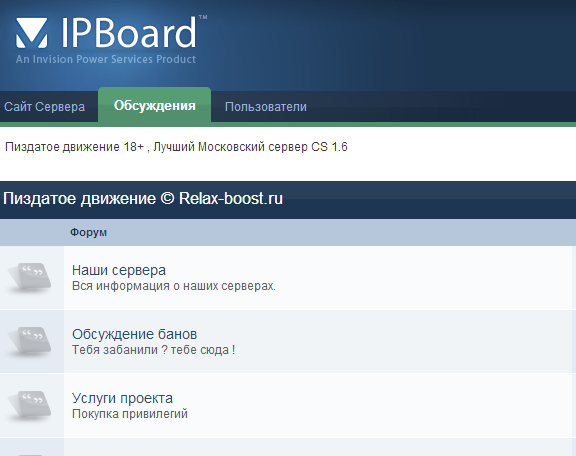Click text Вся информация о наших серверах.
576x456 pixels.
pyautogui.click(x=174, y=286)
